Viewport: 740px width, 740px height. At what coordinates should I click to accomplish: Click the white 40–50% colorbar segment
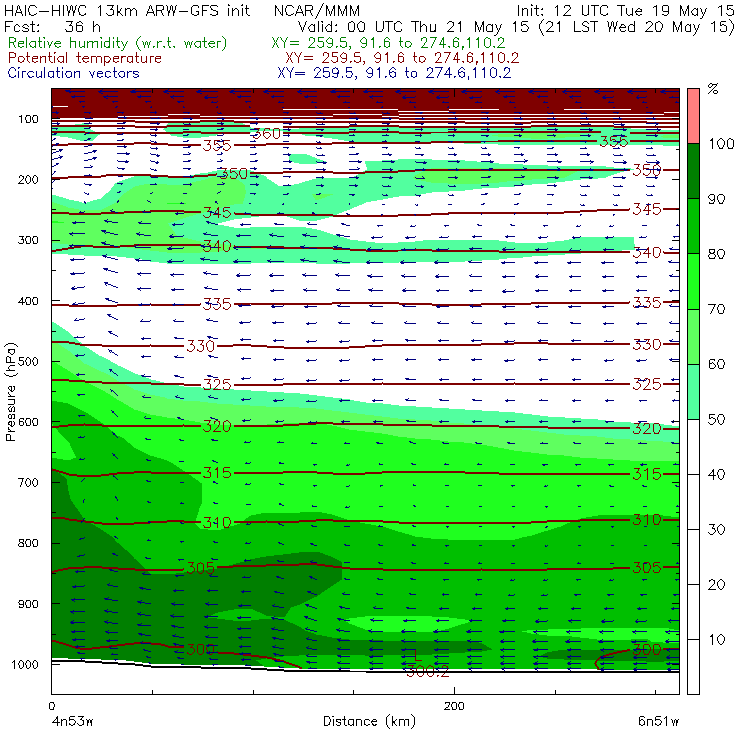[x=693, y=446]
